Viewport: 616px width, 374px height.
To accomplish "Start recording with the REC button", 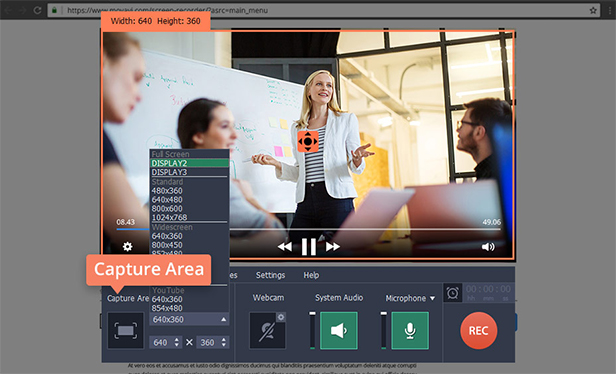I will tap(478, 330).
